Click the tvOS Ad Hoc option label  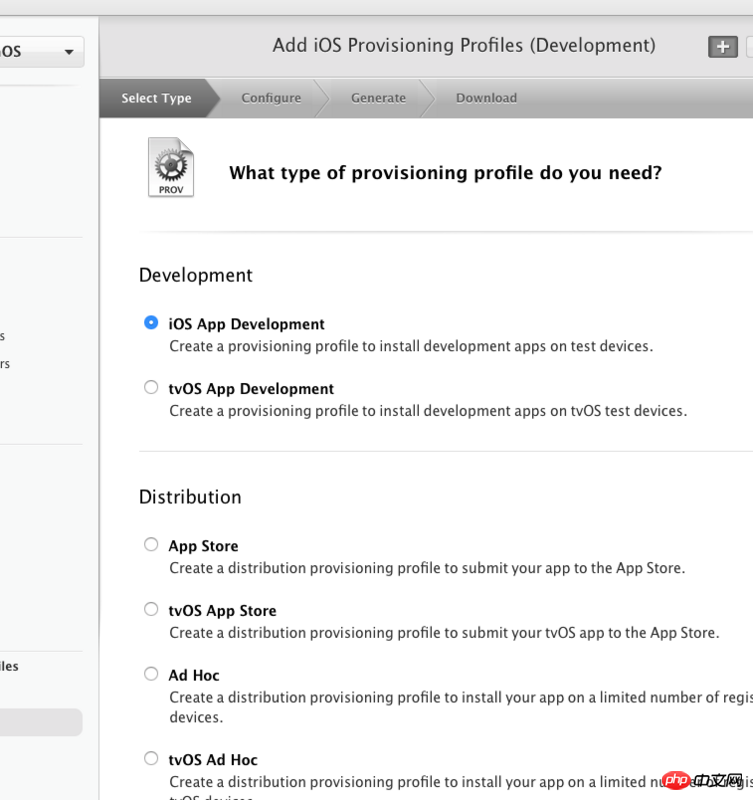click(x=213, y=760)
